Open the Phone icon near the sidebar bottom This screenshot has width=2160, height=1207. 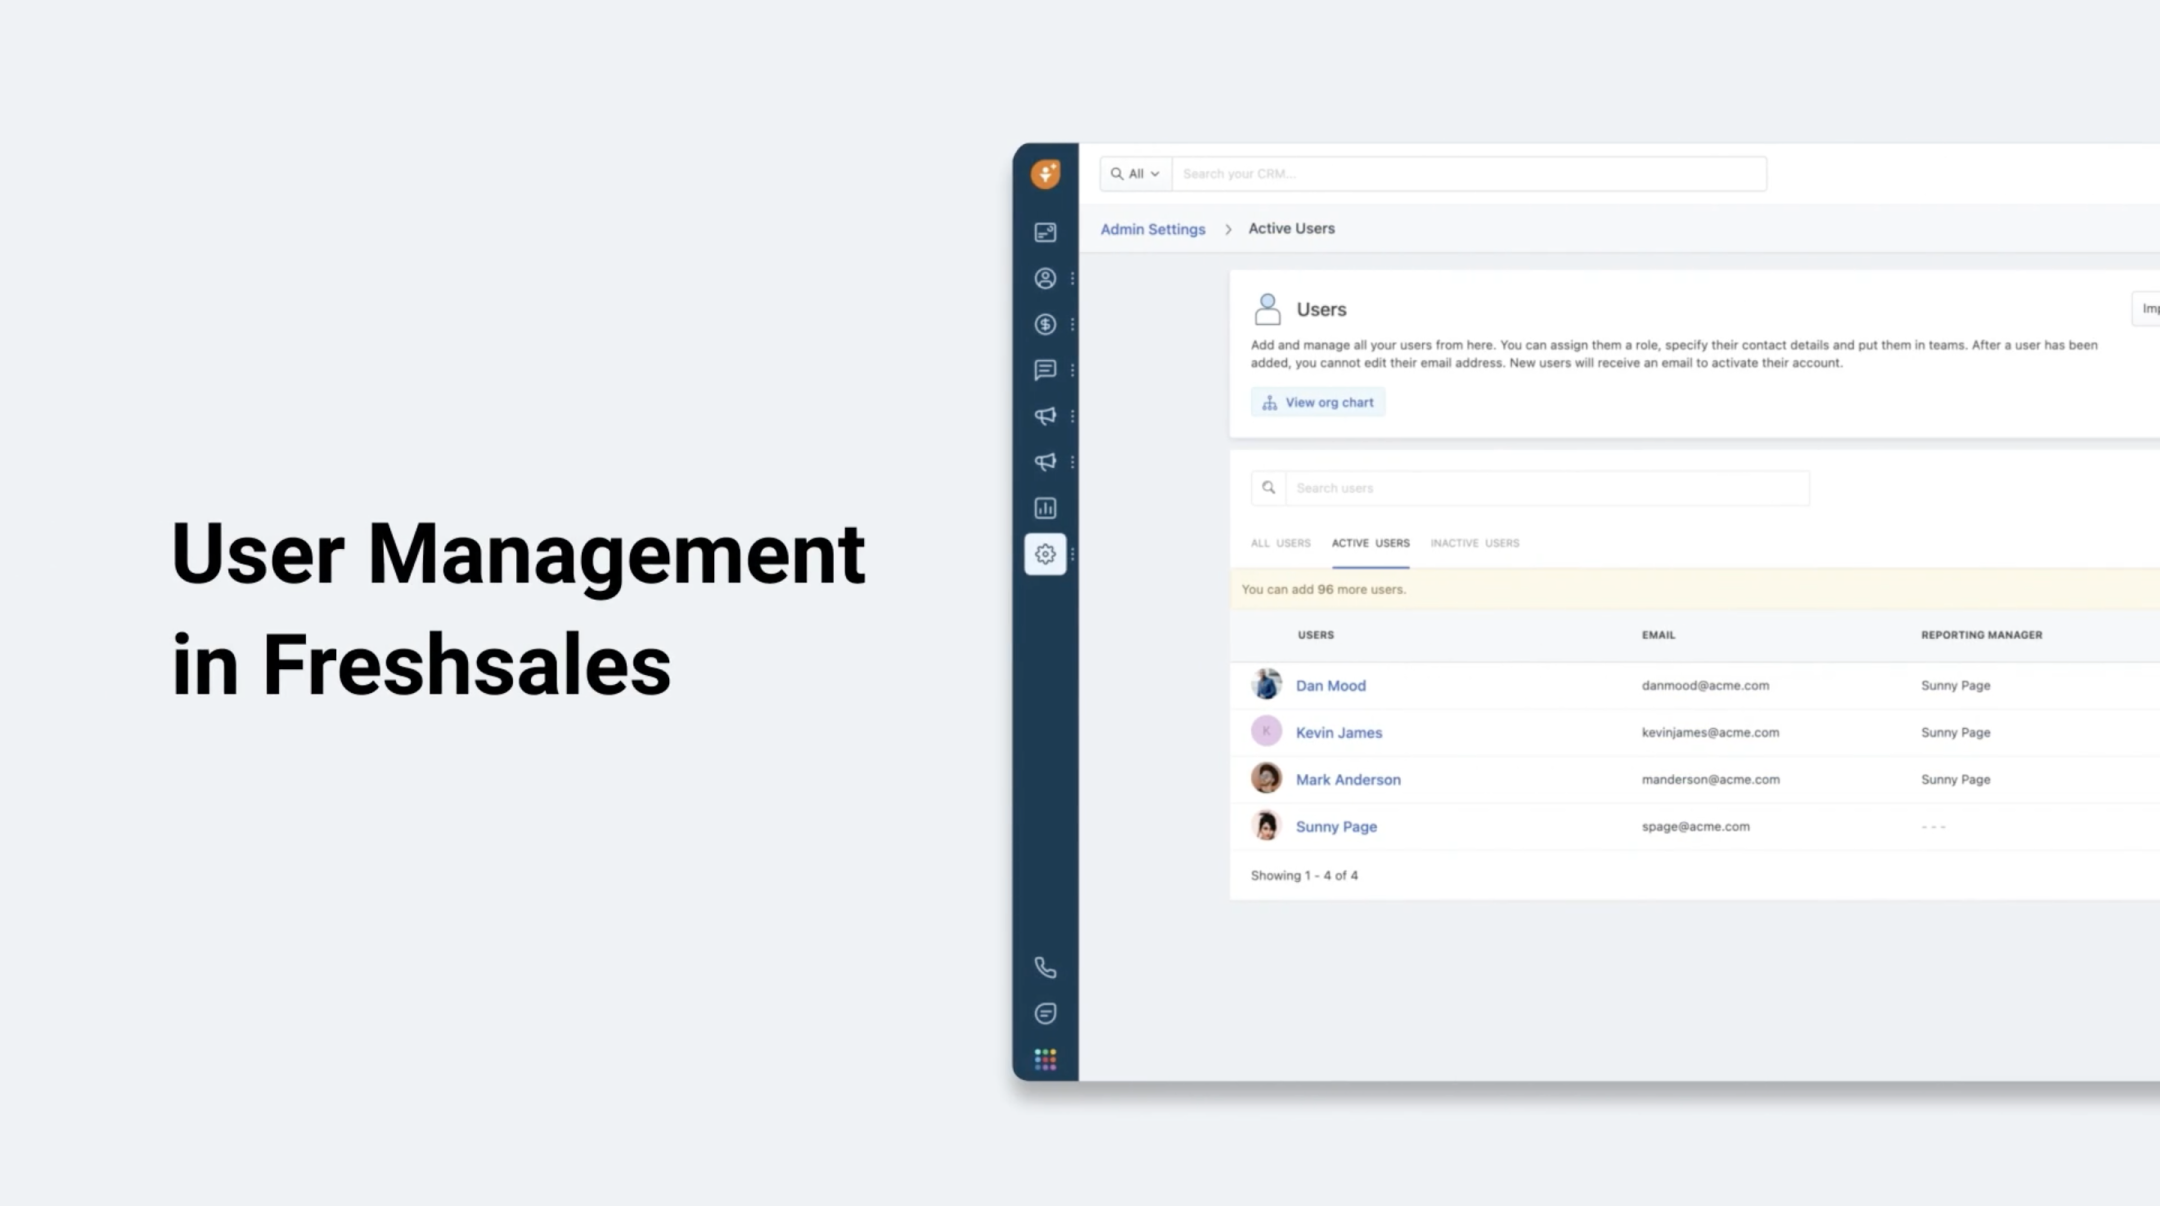1045,967
